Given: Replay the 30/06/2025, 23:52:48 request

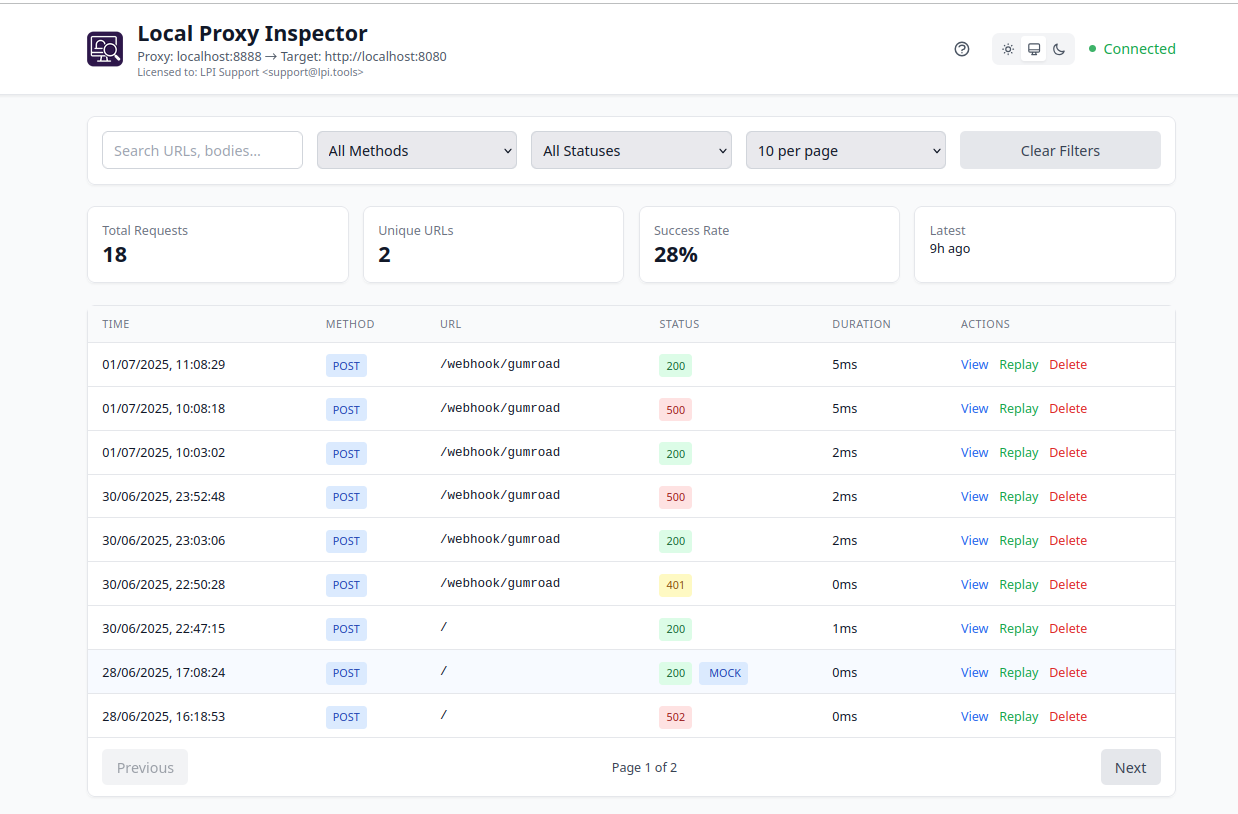Looking at the screenshot, I should [x=1019, y=497].
